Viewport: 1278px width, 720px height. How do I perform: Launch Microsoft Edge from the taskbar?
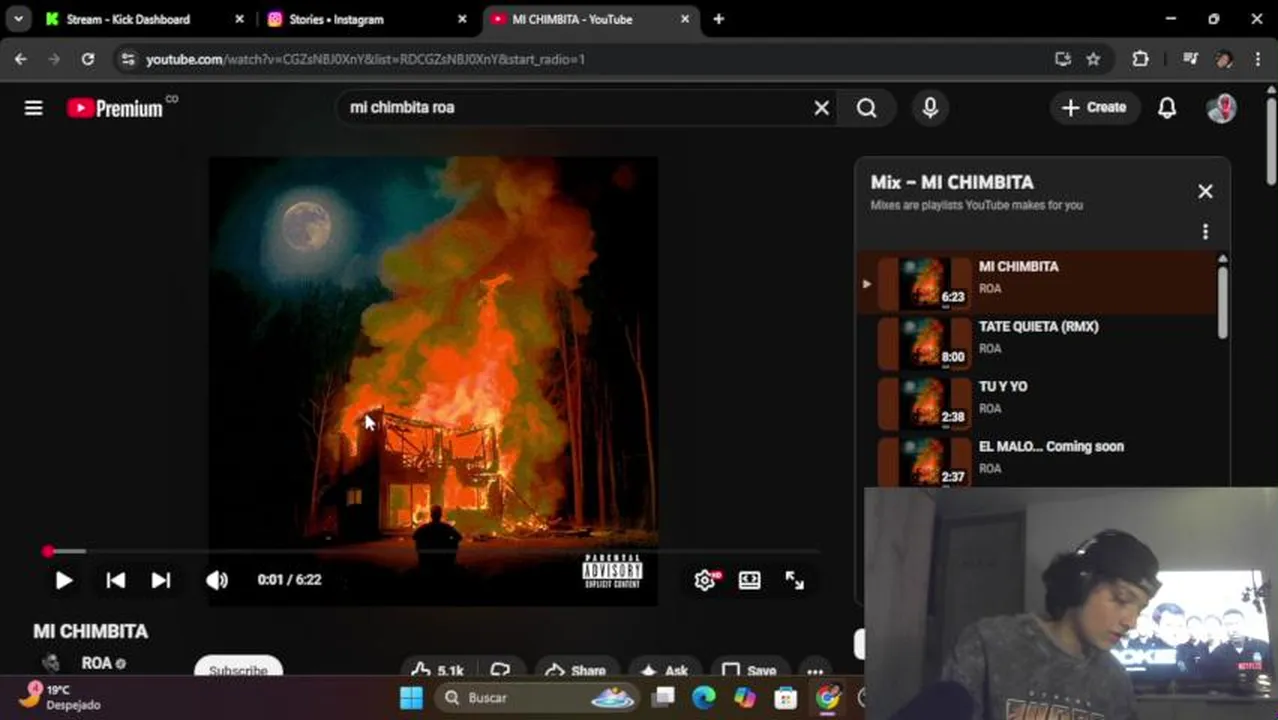pos(704,698)
